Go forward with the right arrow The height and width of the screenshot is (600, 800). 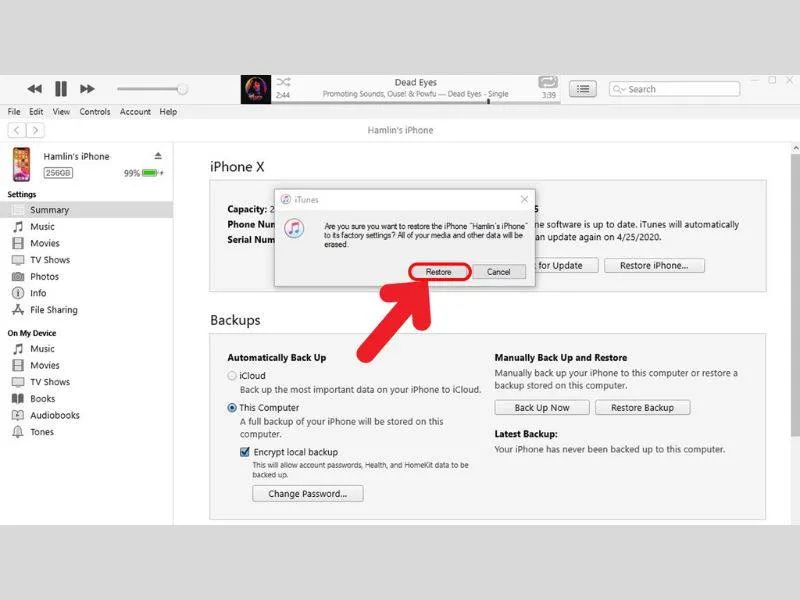[35, 130]
